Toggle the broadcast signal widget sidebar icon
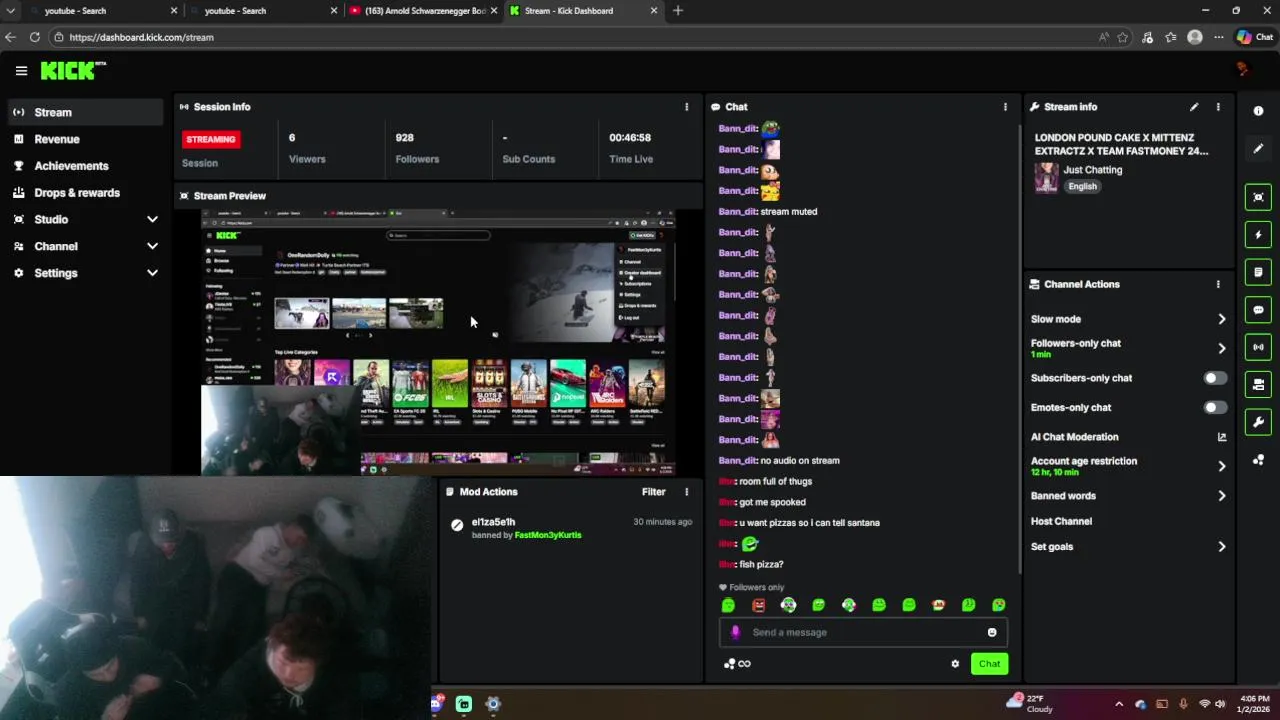Image resolution: width=1280 pixels, height=720 pixels. pyautogui.click(x=1258, y=347)
